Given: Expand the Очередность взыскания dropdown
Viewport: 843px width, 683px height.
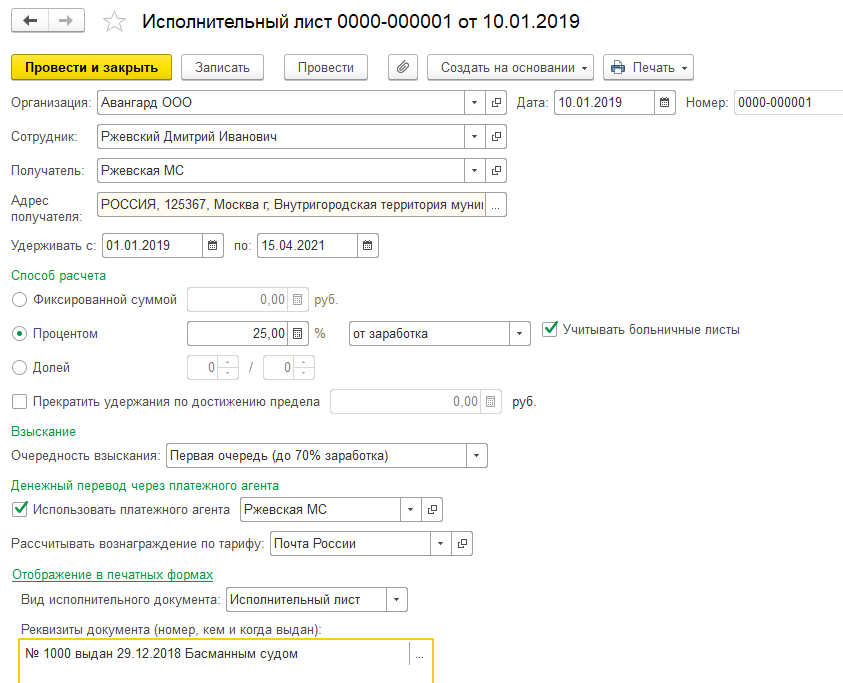Looking at the screenshot, I should point(476,456).
